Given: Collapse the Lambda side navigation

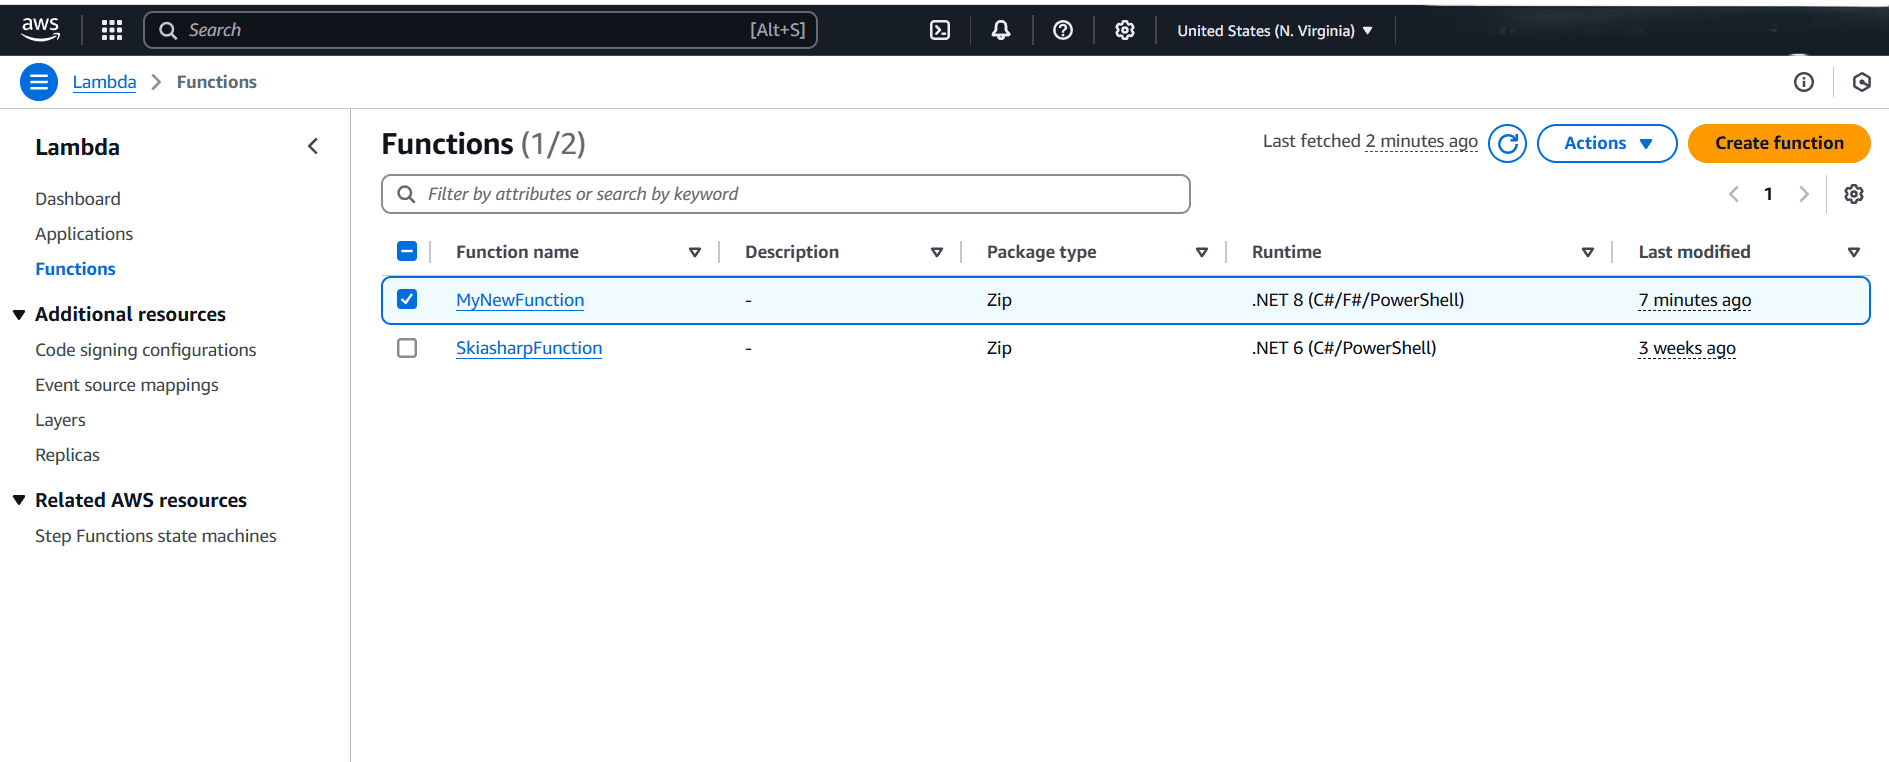Looking at the screenshot, I should point(313,147).
